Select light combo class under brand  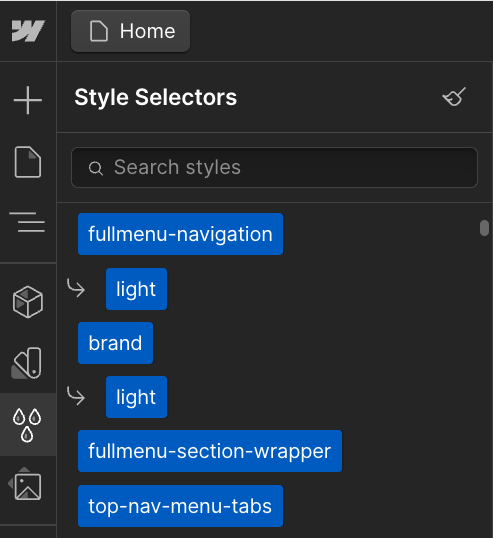[x=137, y=397]
